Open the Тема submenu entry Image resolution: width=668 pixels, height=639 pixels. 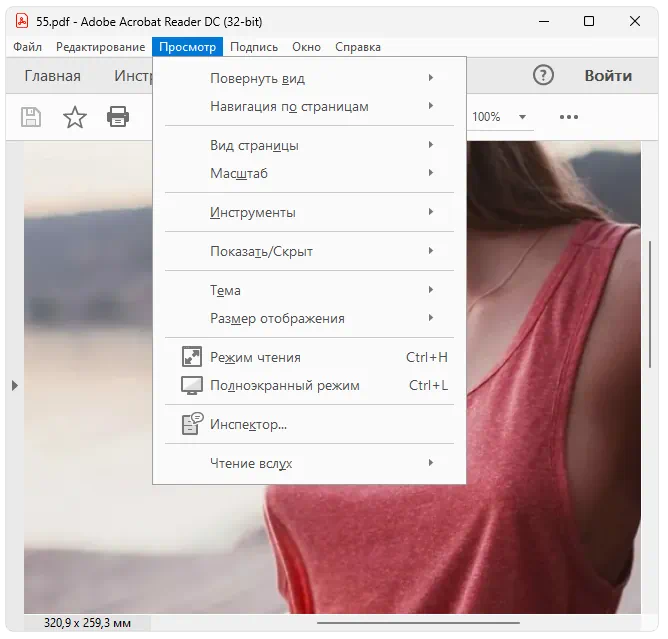[225, 290]
